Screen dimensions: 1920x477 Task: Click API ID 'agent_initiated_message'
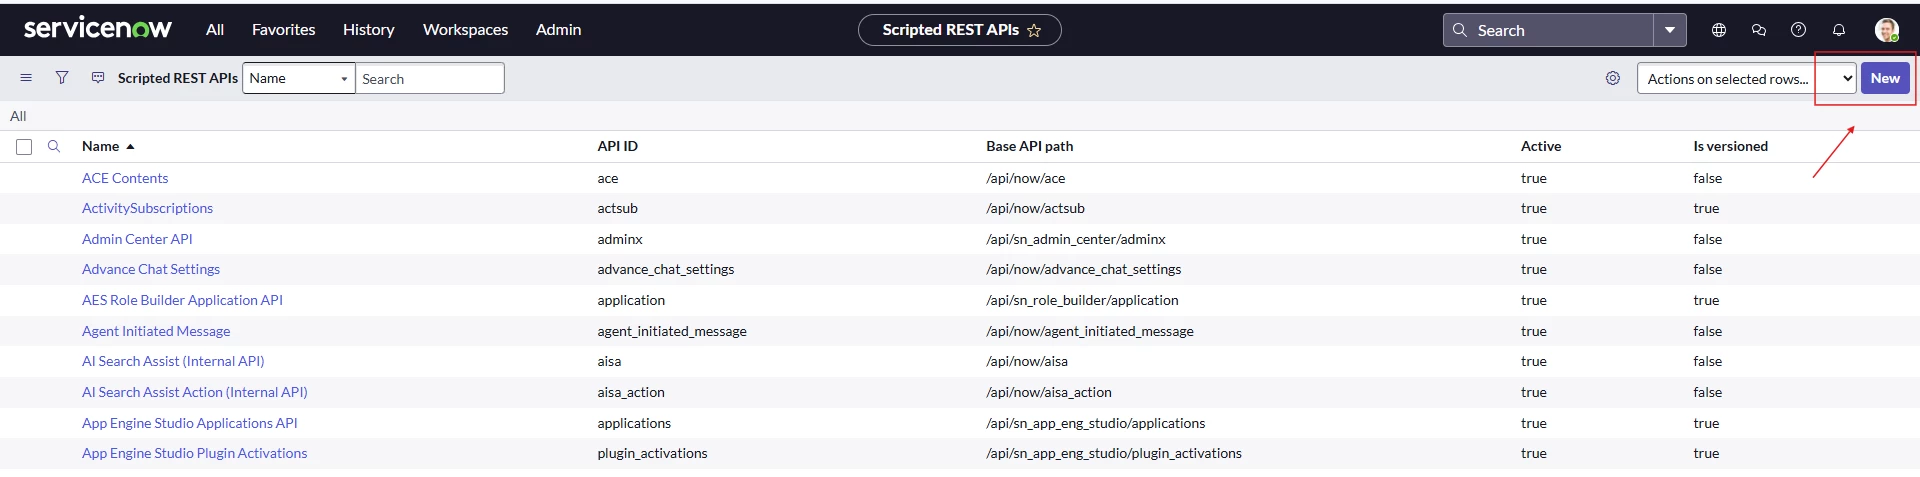(x=671, y=331)
